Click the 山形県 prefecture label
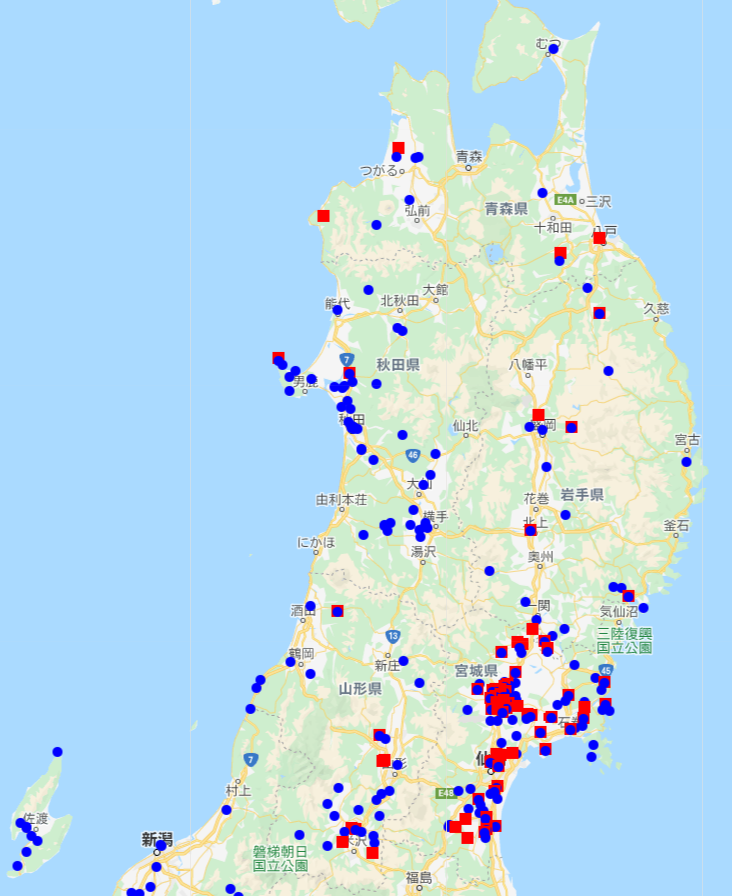Image resolution: width=732 pixels, height=896 pixels. tap(360, 689)
